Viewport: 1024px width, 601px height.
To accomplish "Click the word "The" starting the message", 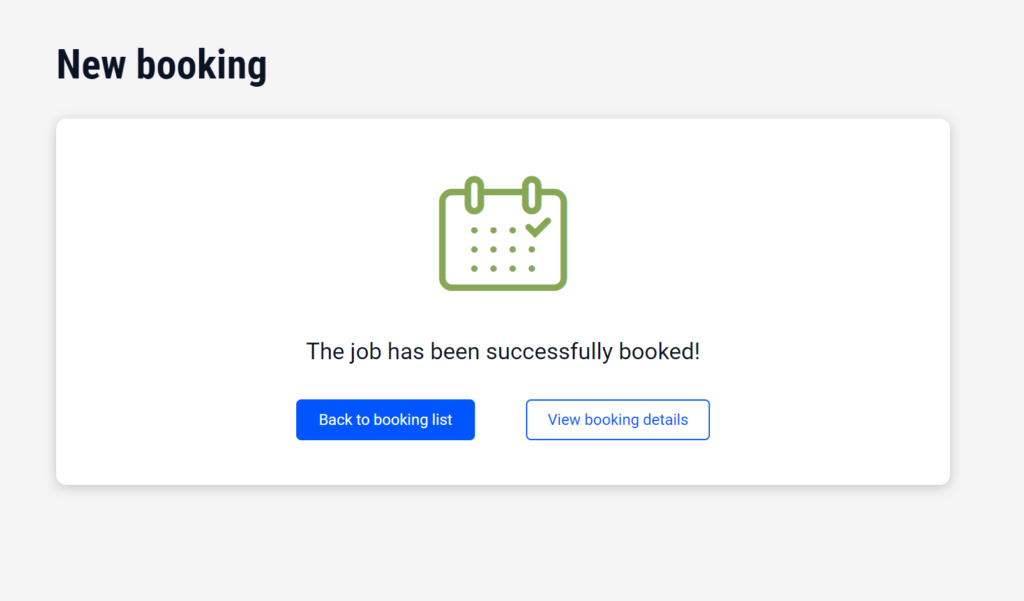I will 325,352.
